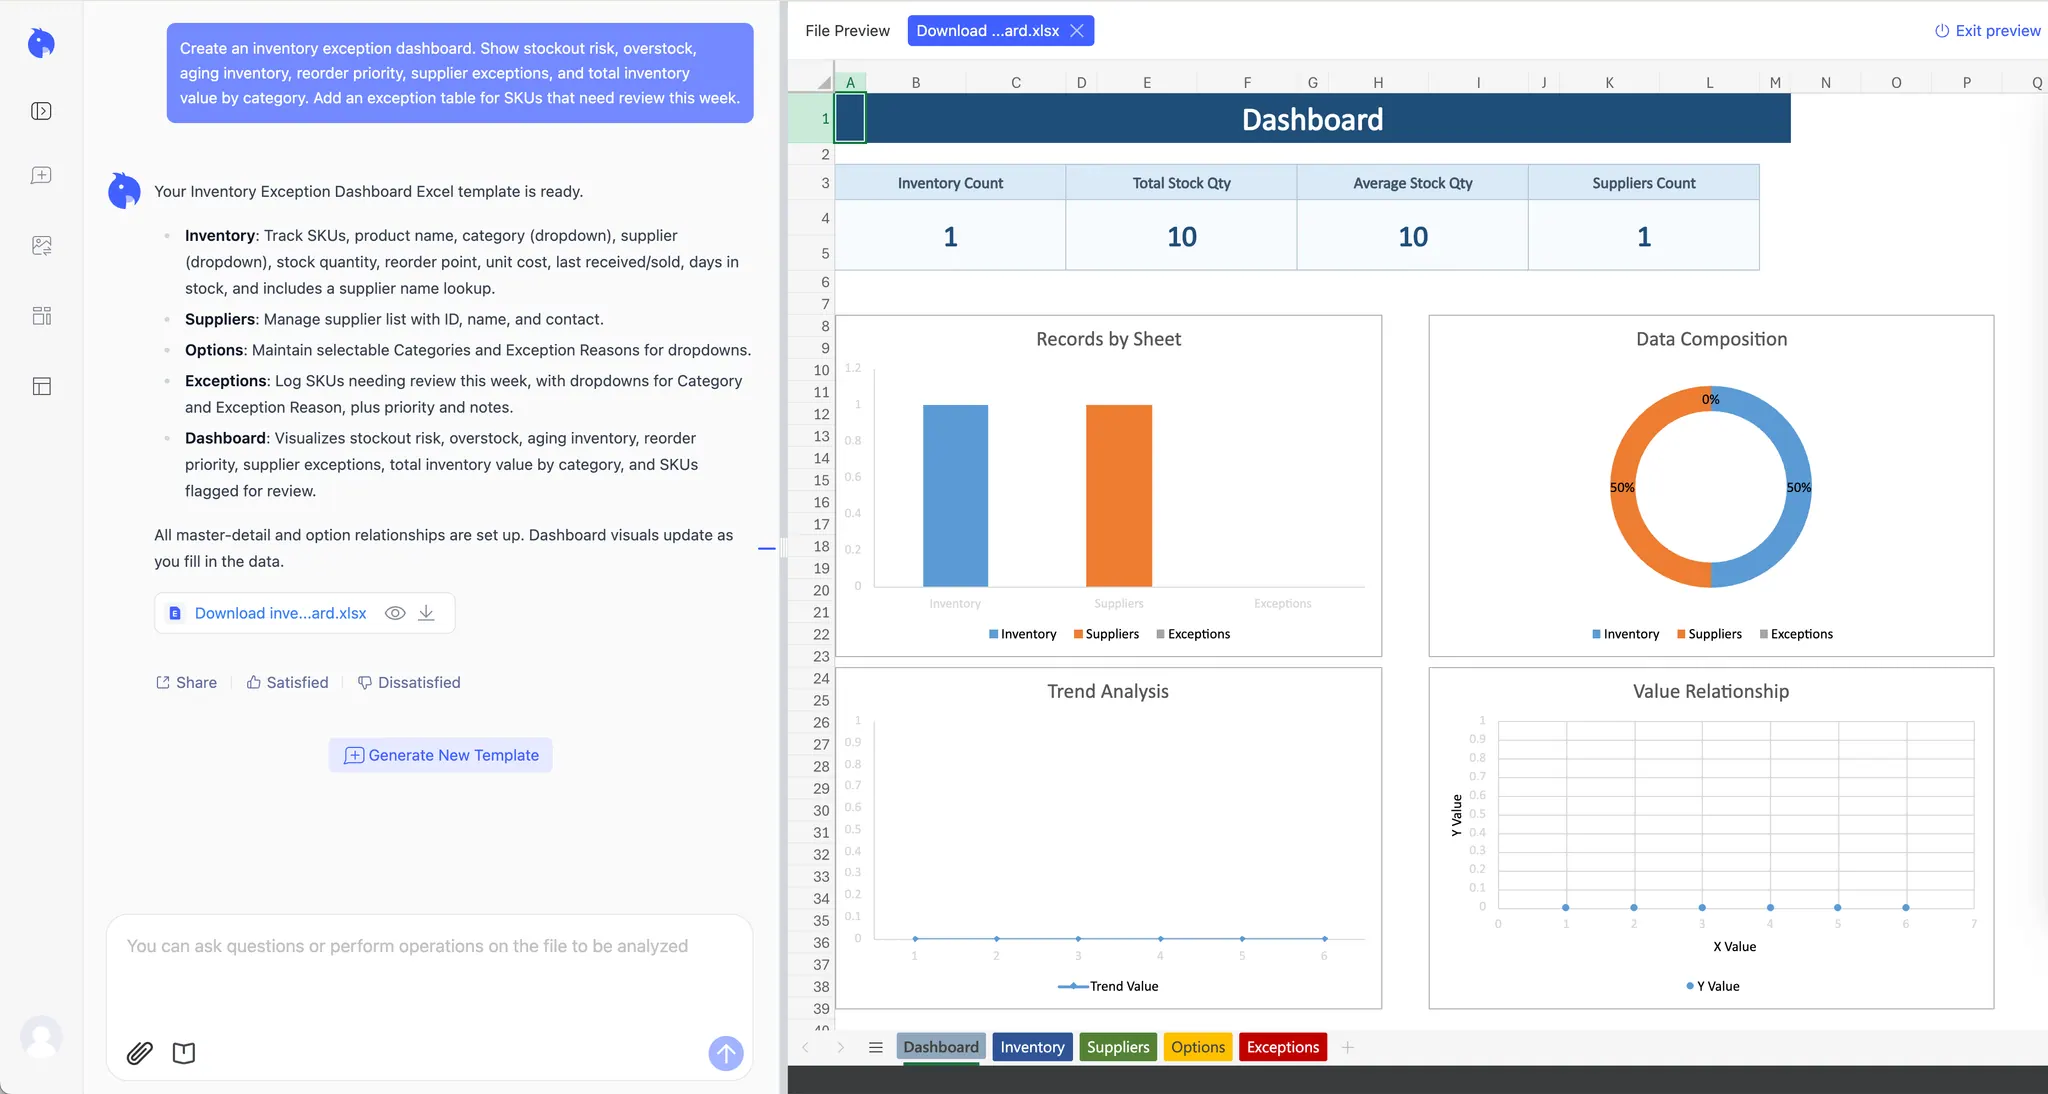Select row 3 header
This screenshot has width=2048, height=1094.
(x=811, y=183)
